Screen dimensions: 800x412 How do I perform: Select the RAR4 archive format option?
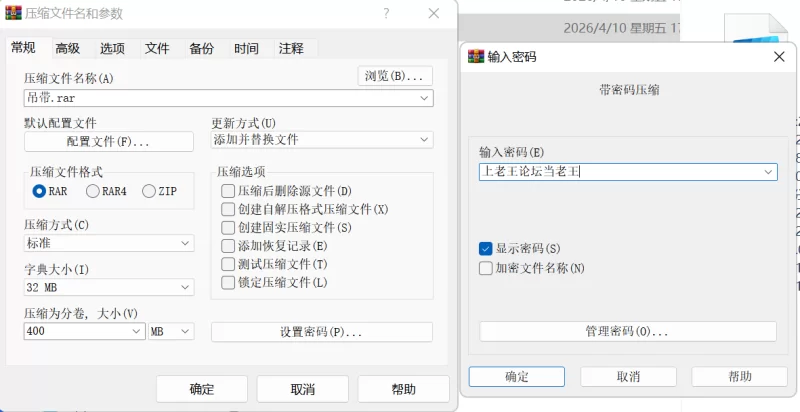tap(94, 191)
